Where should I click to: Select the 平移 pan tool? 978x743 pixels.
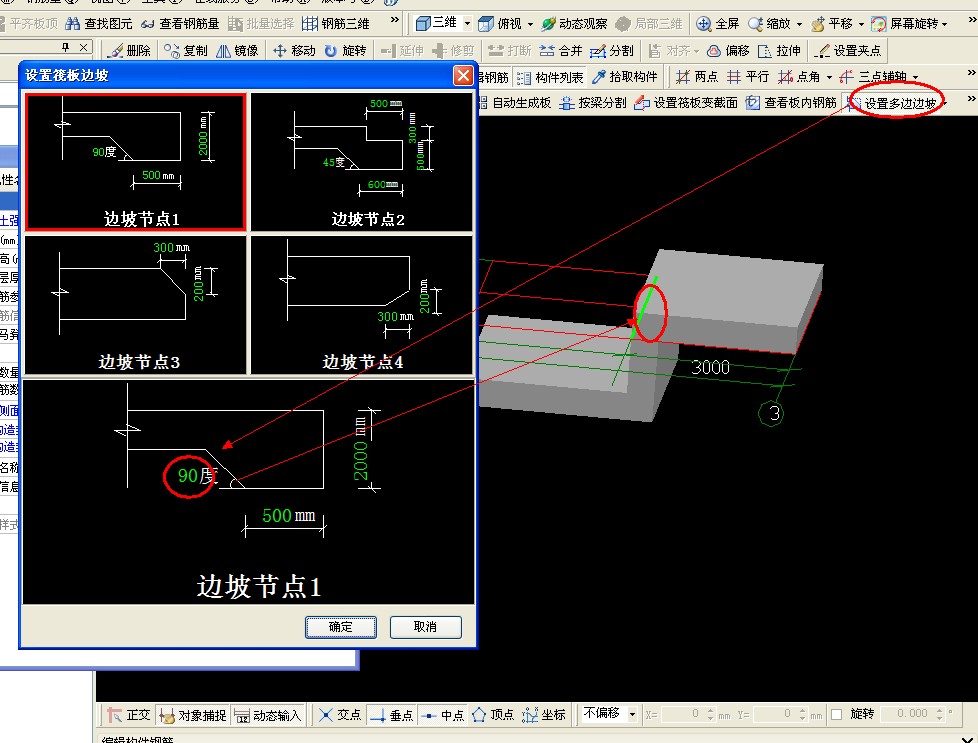click(831, 24)
